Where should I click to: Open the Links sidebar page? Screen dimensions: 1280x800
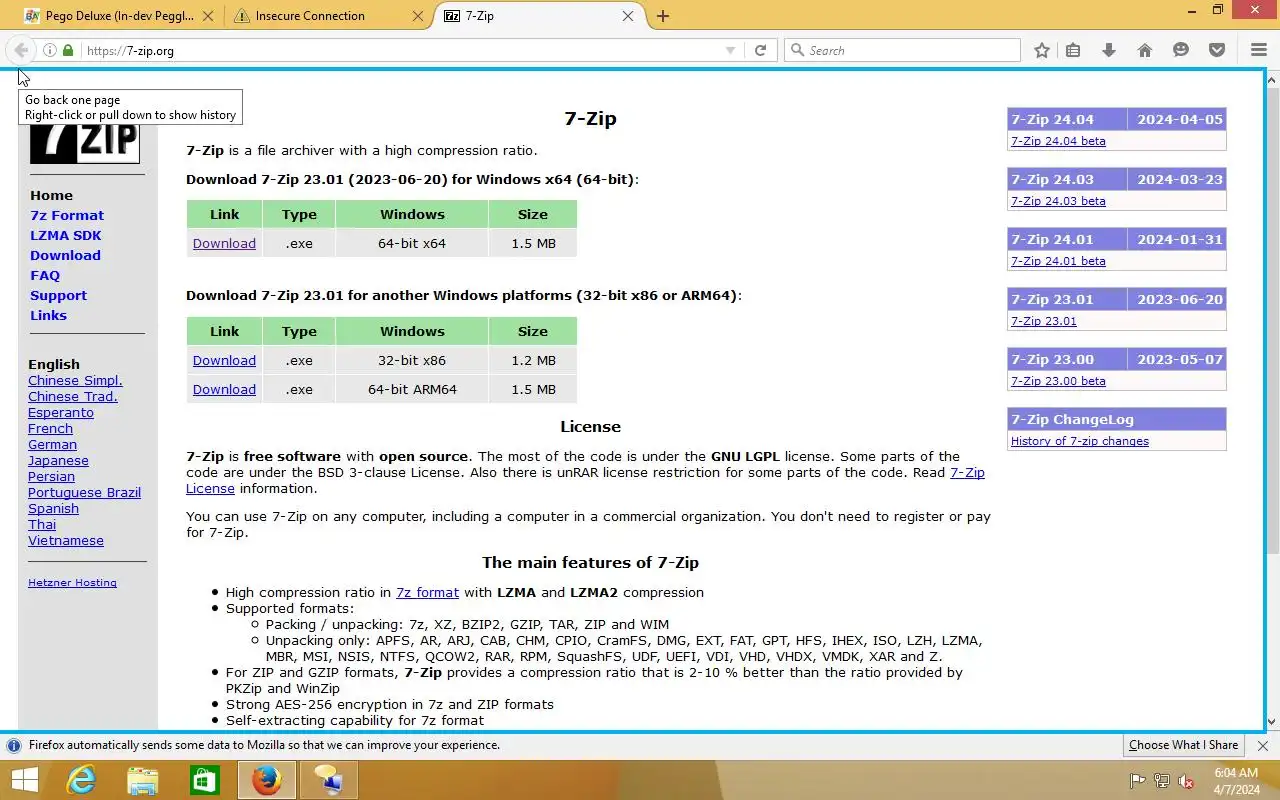[x=48, y=316]
